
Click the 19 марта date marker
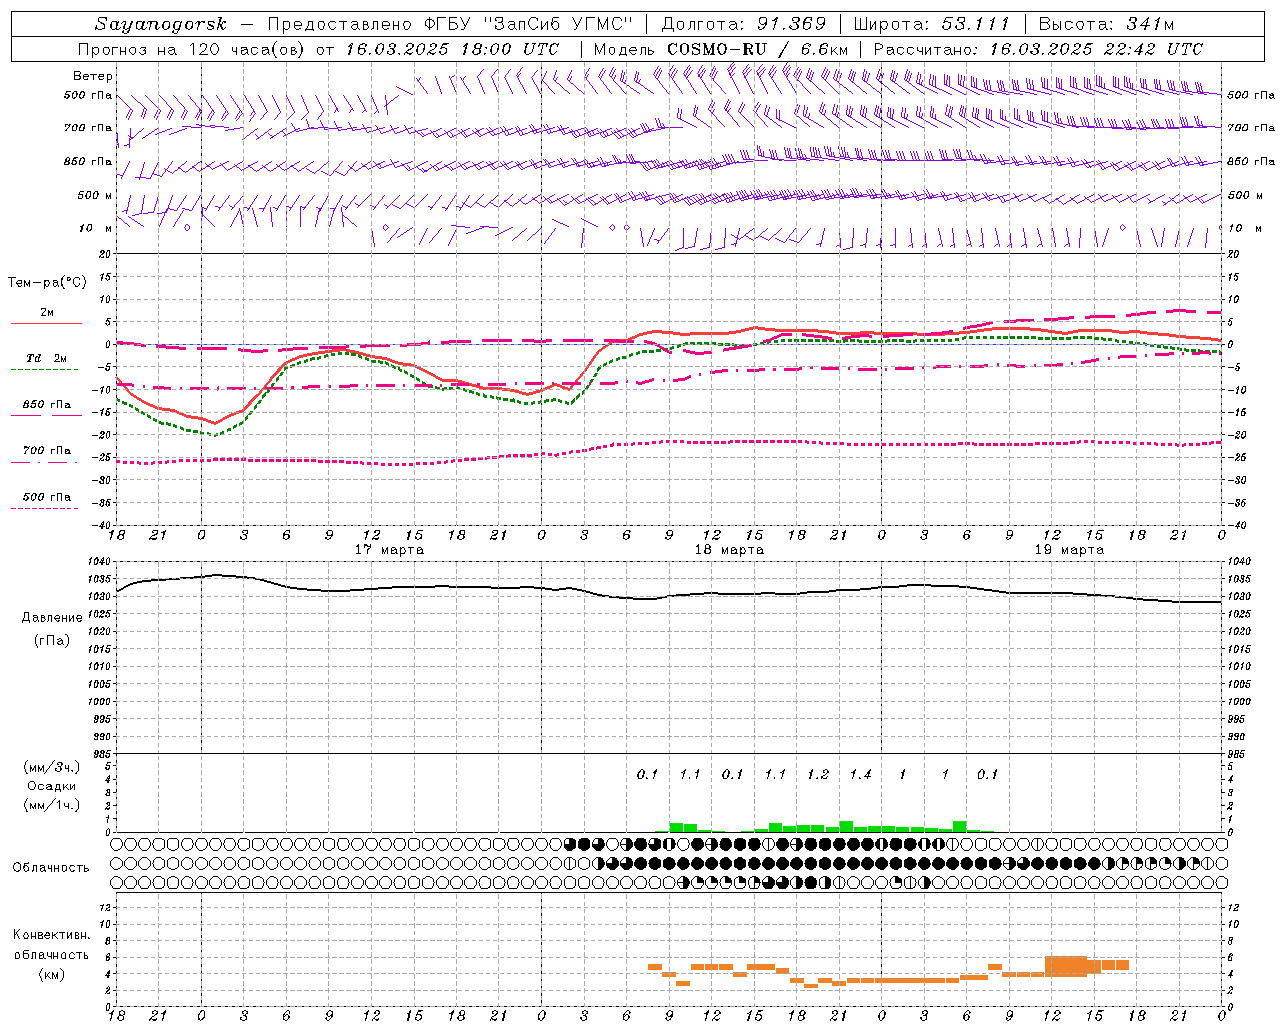[x=1069, y=550]
